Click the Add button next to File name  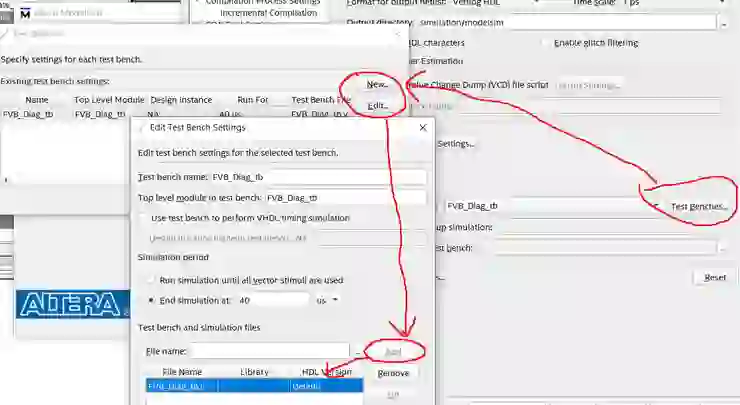coord(393,352)
